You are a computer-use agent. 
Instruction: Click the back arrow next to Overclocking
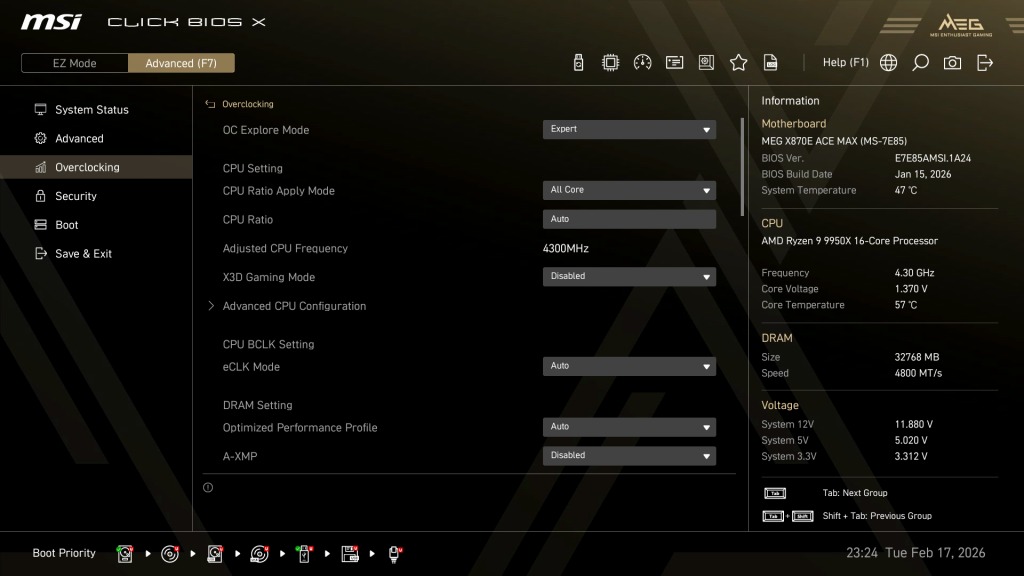tap(210, 104)
